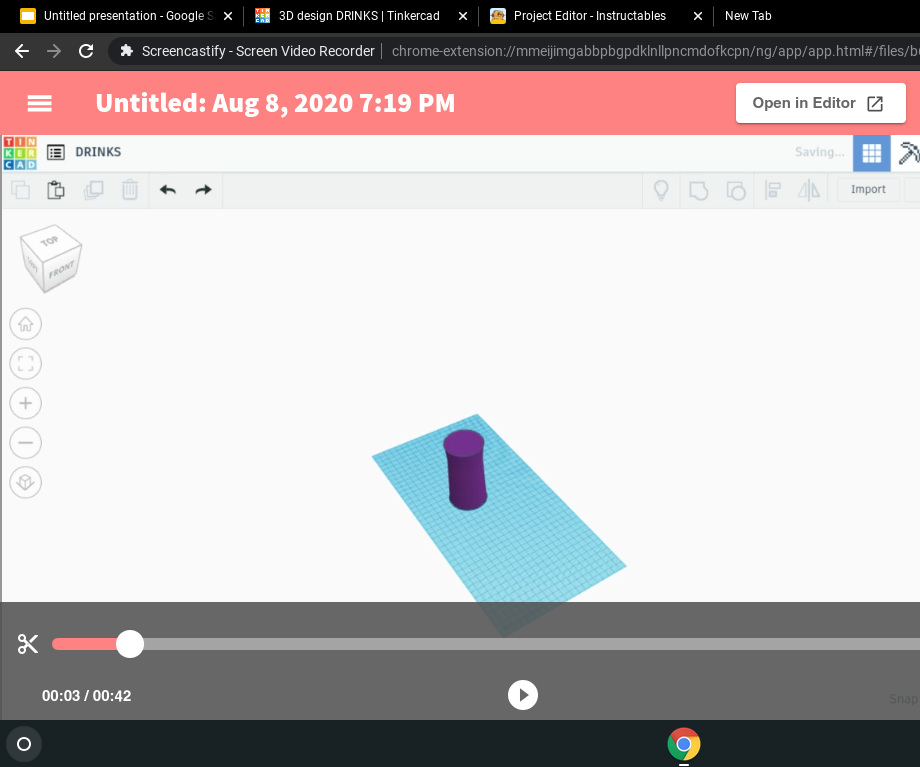Click the chrome-extension URL in address bar
Image resolution: width=920 pixels, height=767 pixels.
coord(655,51)
